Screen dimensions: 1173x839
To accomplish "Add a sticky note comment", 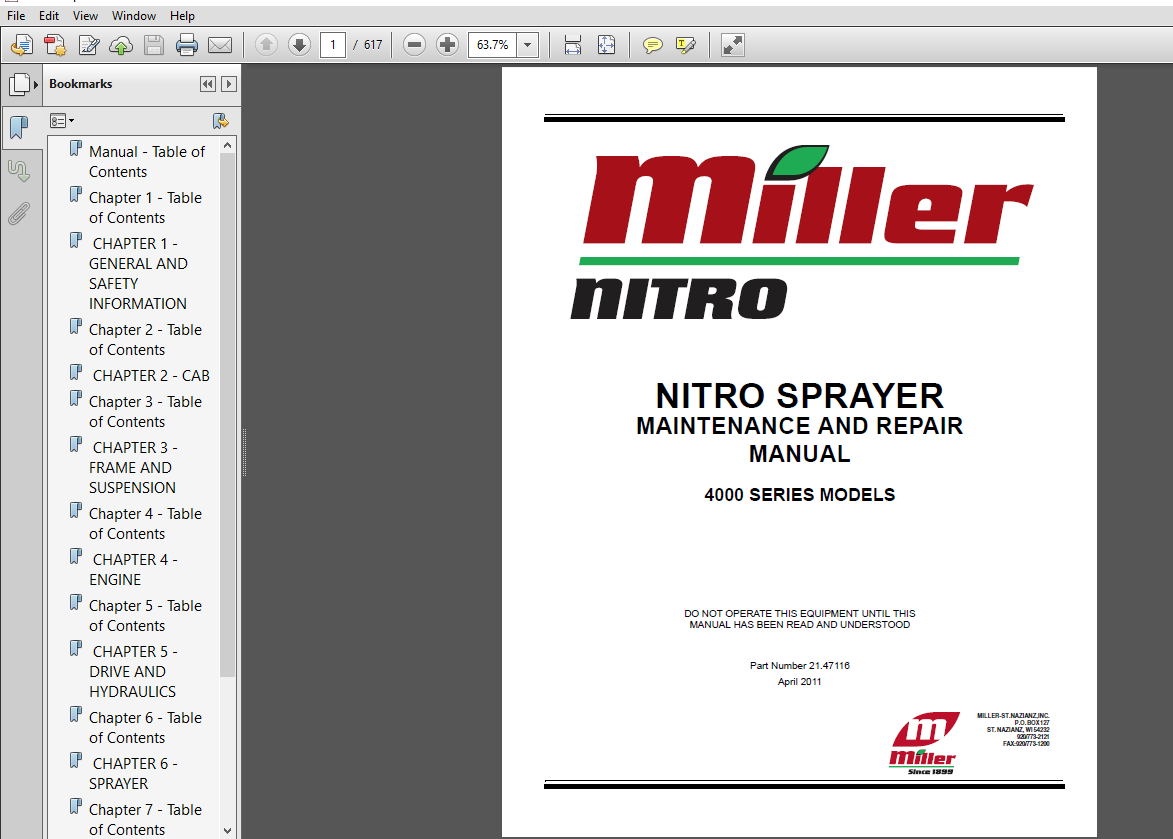I will point(653,46).
